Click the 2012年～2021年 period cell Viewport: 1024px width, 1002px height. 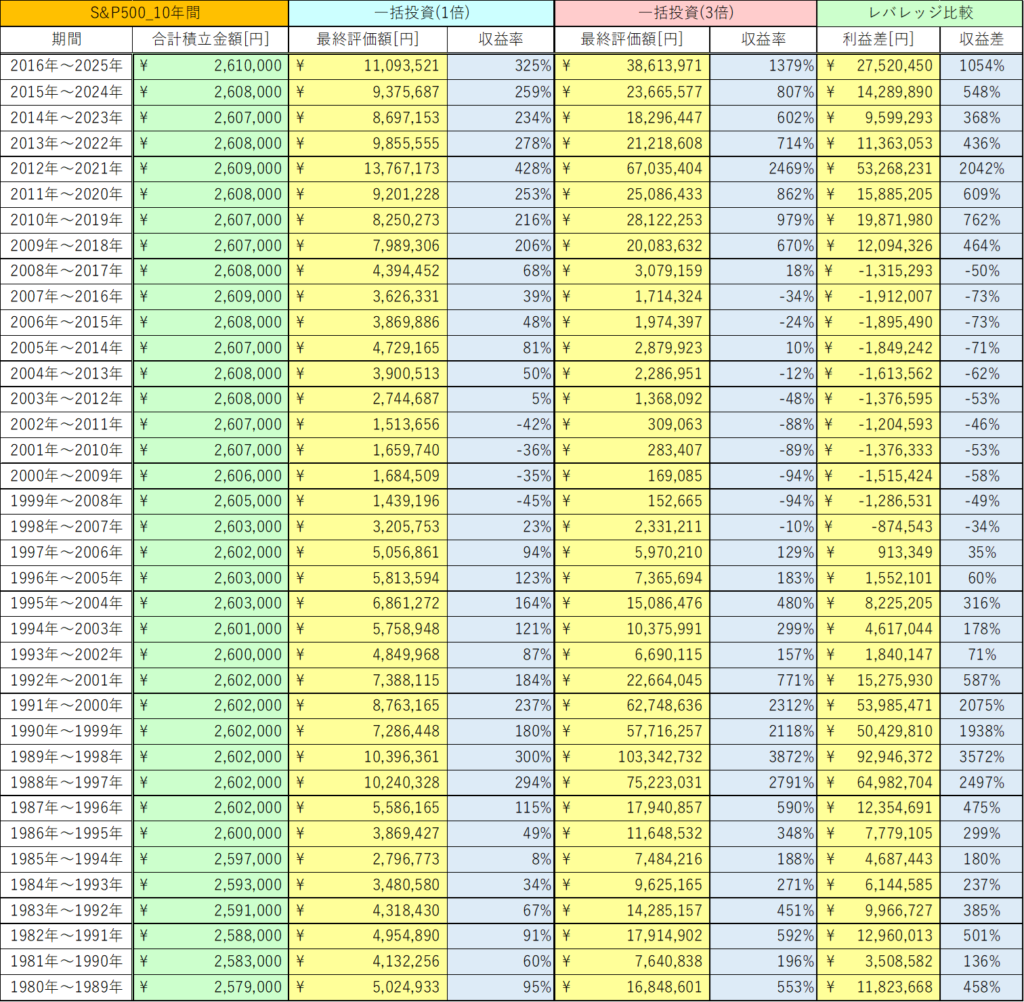(66, 168)
